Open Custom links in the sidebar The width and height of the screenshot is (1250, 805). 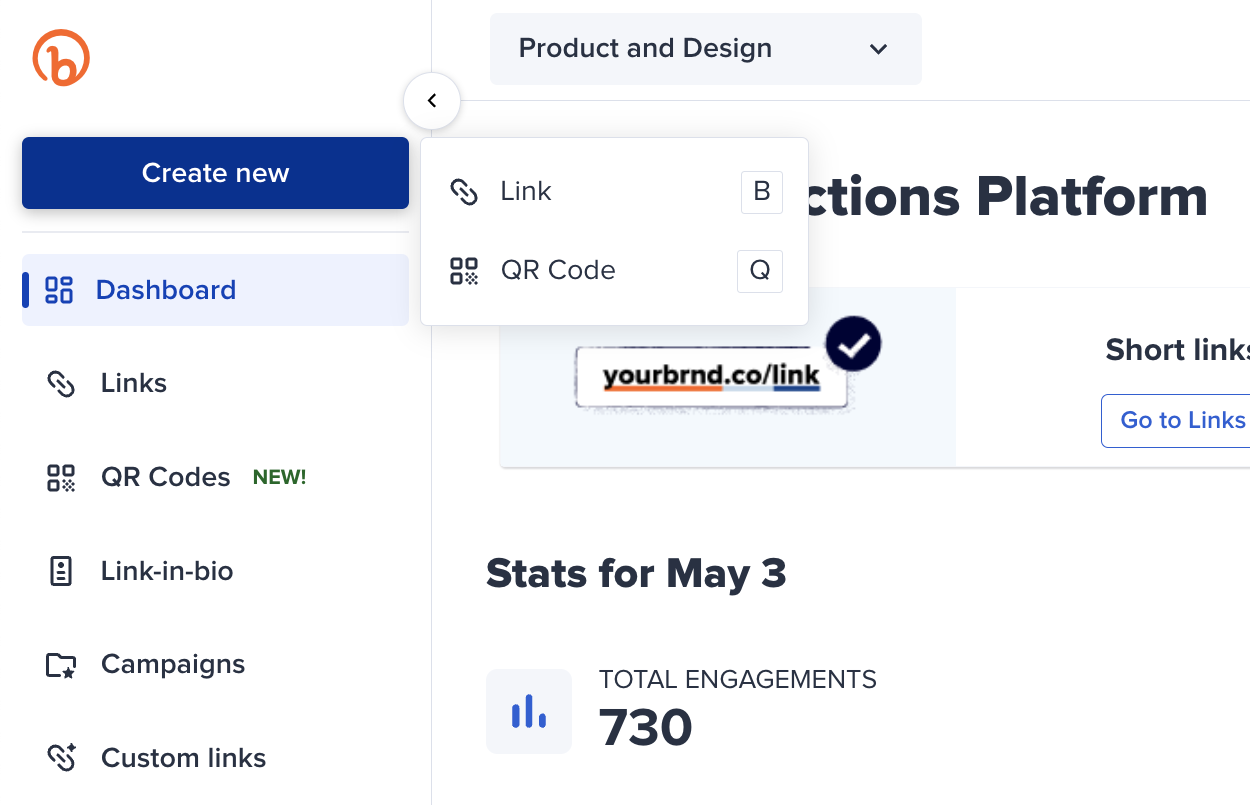tap(184, 758)
